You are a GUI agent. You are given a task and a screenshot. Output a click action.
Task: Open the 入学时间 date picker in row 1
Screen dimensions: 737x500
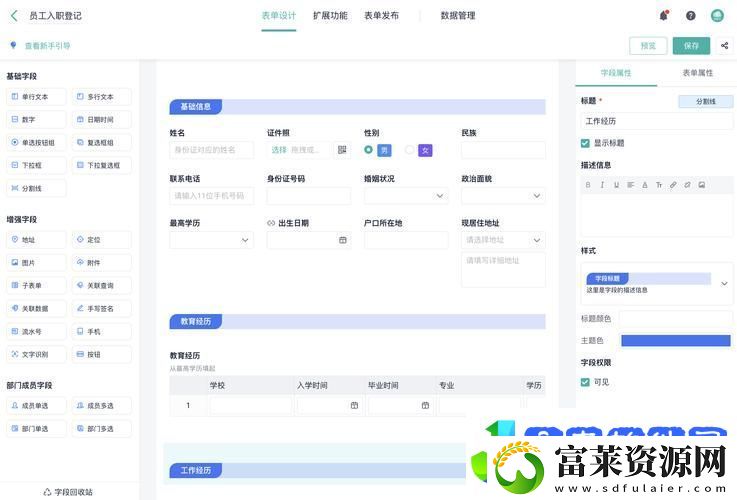pos(354,406)
